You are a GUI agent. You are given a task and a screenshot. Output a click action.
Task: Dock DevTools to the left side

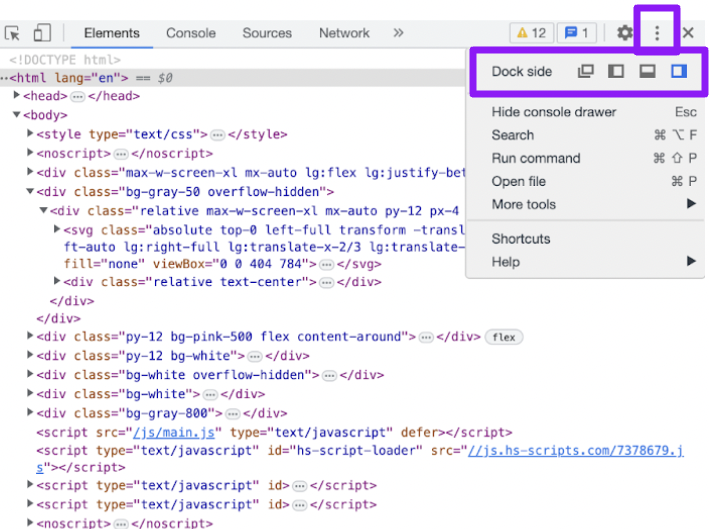616,71
